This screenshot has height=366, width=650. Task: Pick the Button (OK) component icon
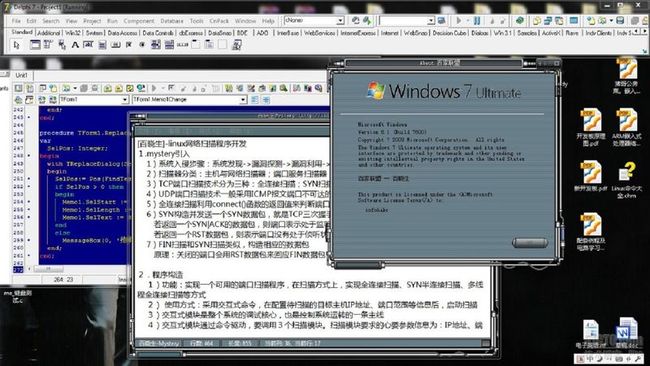(116, 45)
